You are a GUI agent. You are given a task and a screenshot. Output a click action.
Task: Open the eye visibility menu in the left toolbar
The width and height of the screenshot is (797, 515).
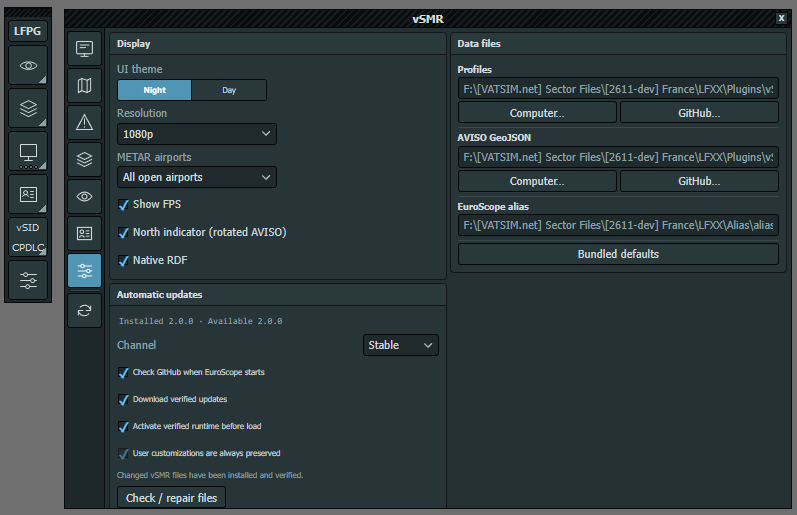pyautogui.click(x=28, y=66)
